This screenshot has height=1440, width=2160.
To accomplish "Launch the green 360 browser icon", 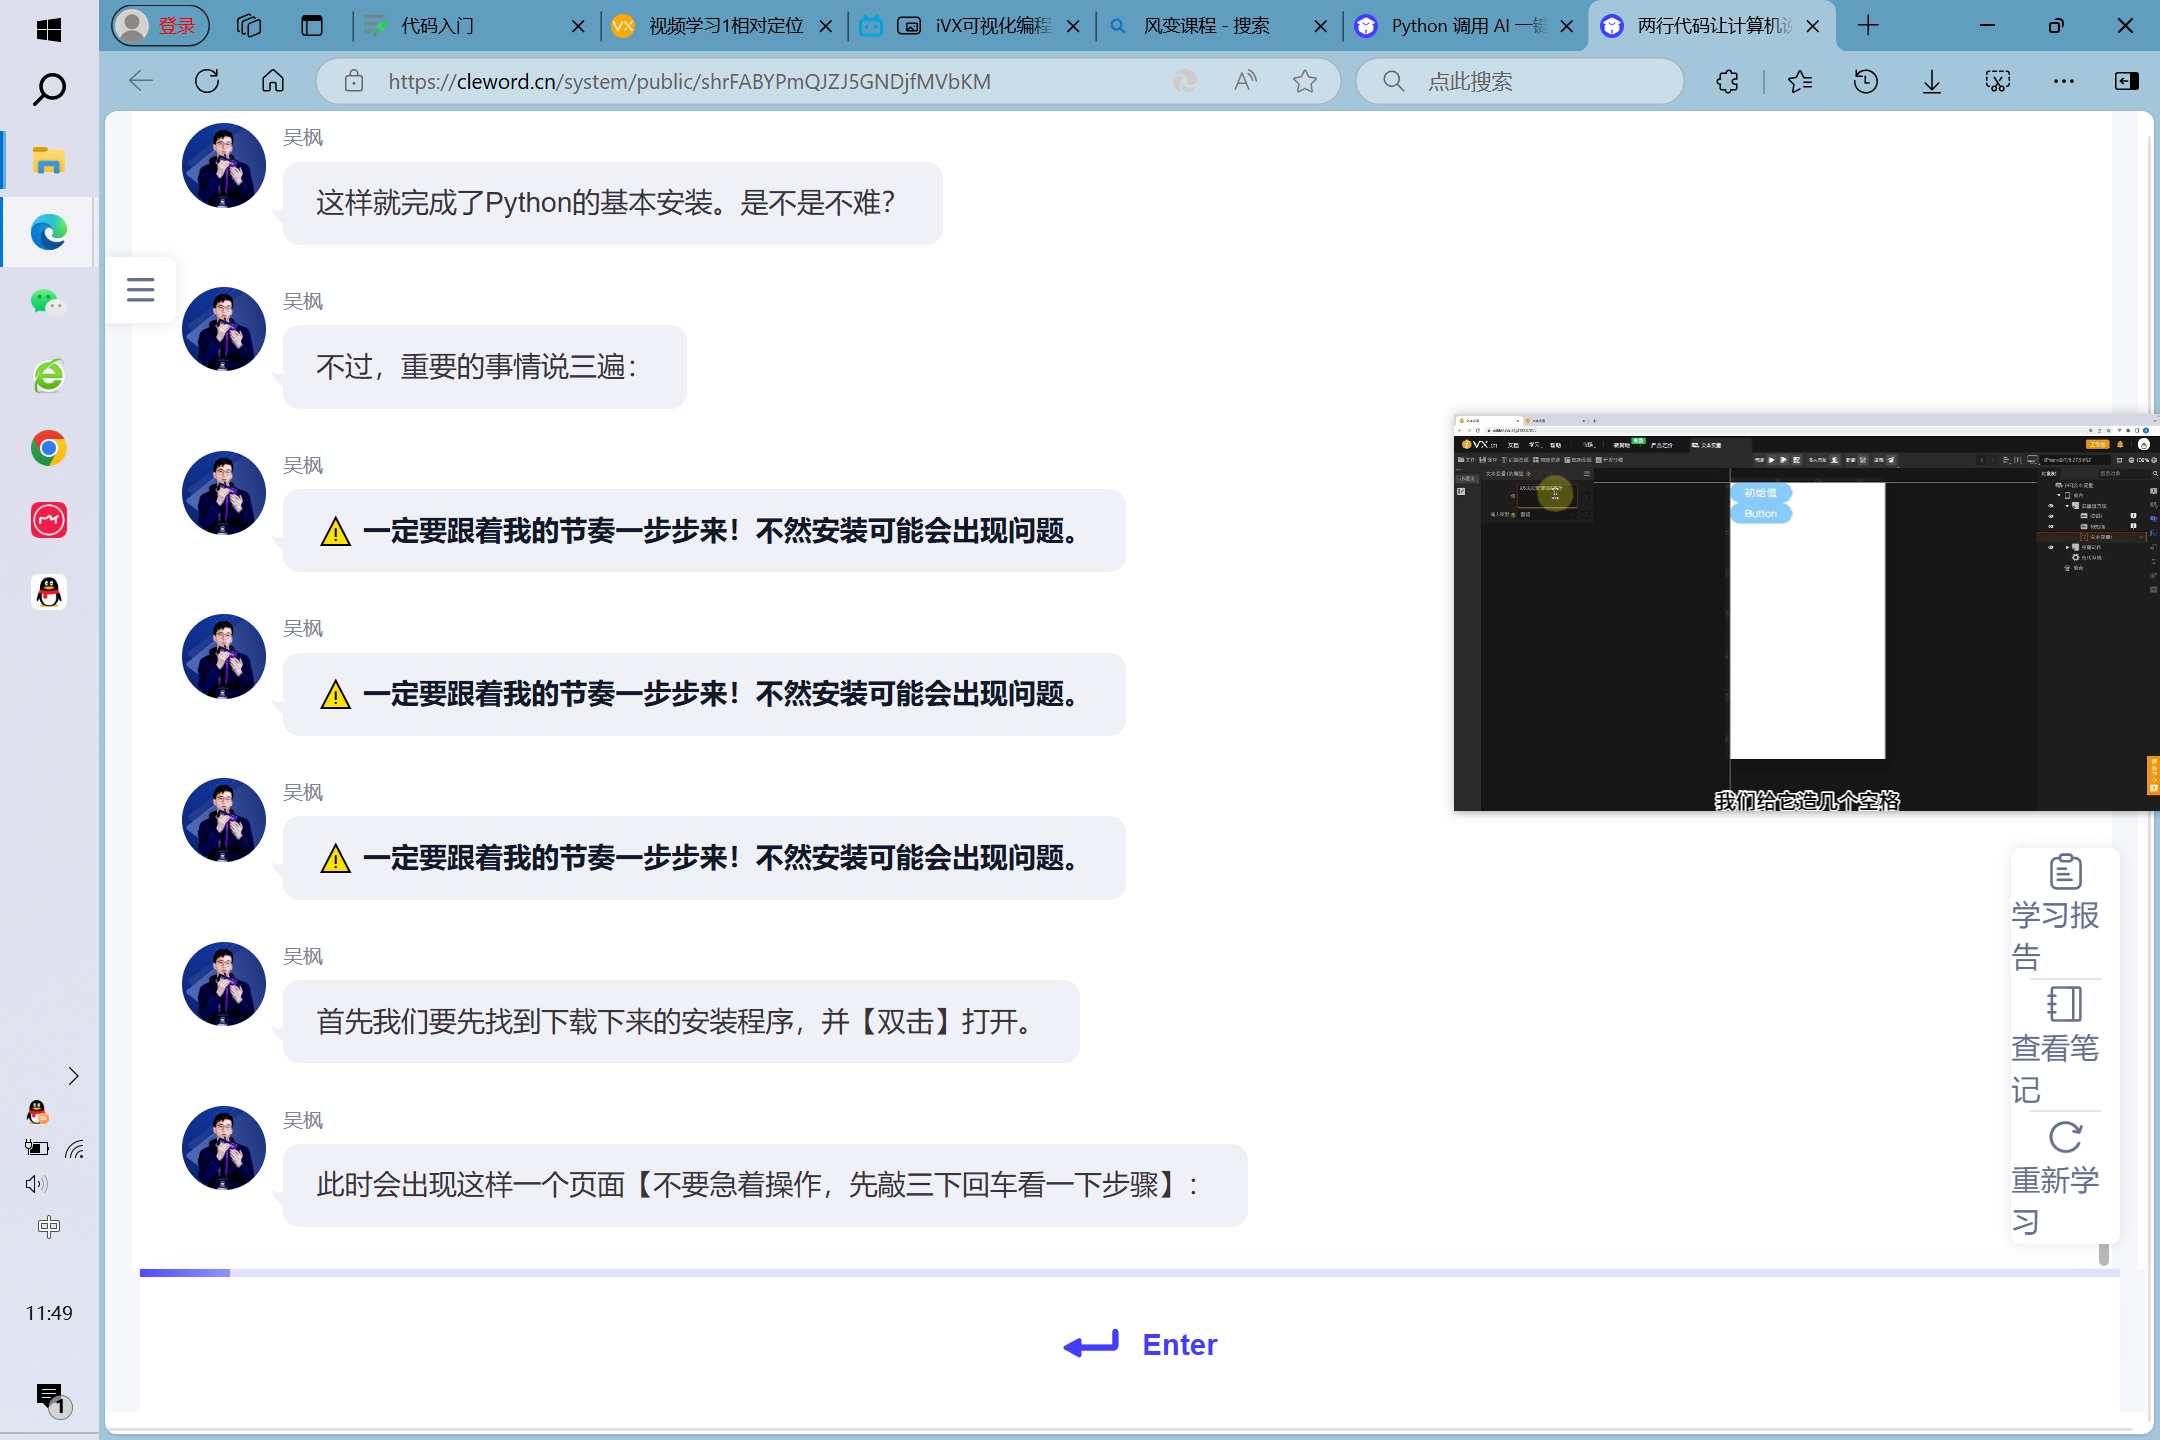I will pyautogui.click(x=48, y=376).
